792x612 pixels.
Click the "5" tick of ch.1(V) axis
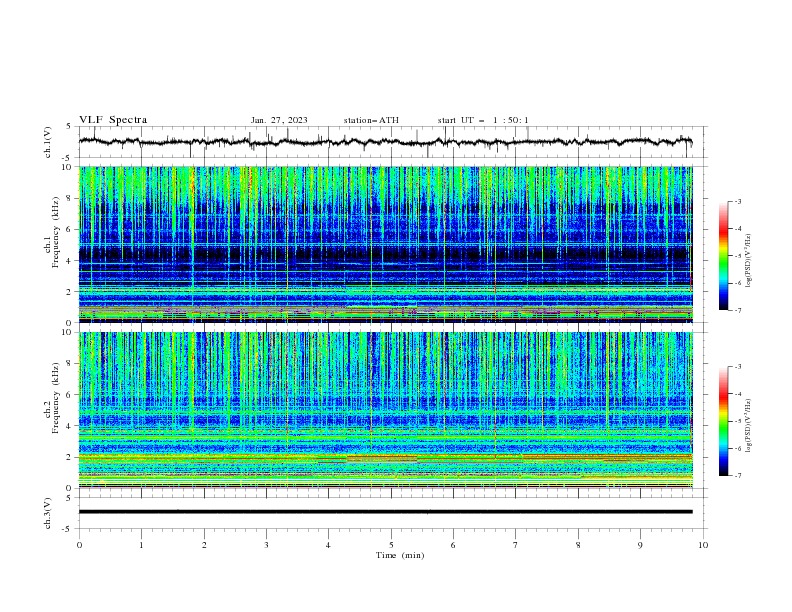[70, 127]
